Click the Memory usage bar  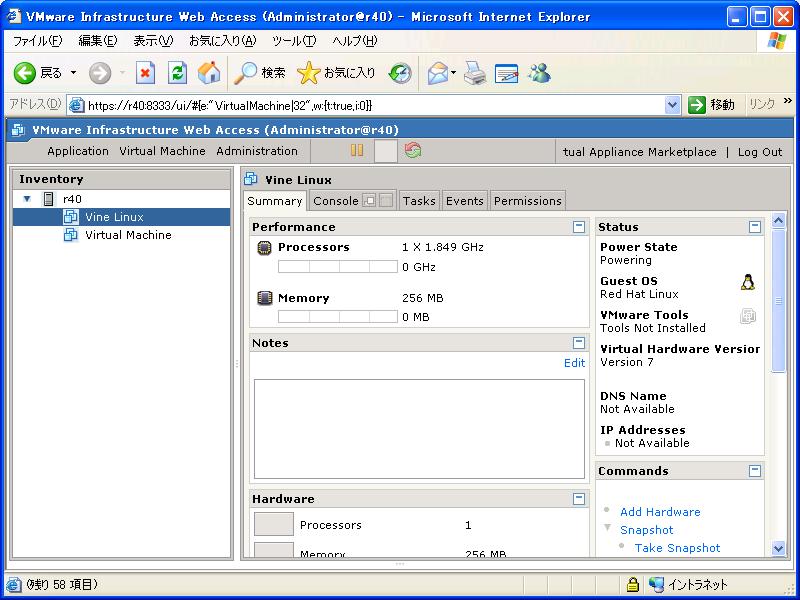(x=337, y=316)
